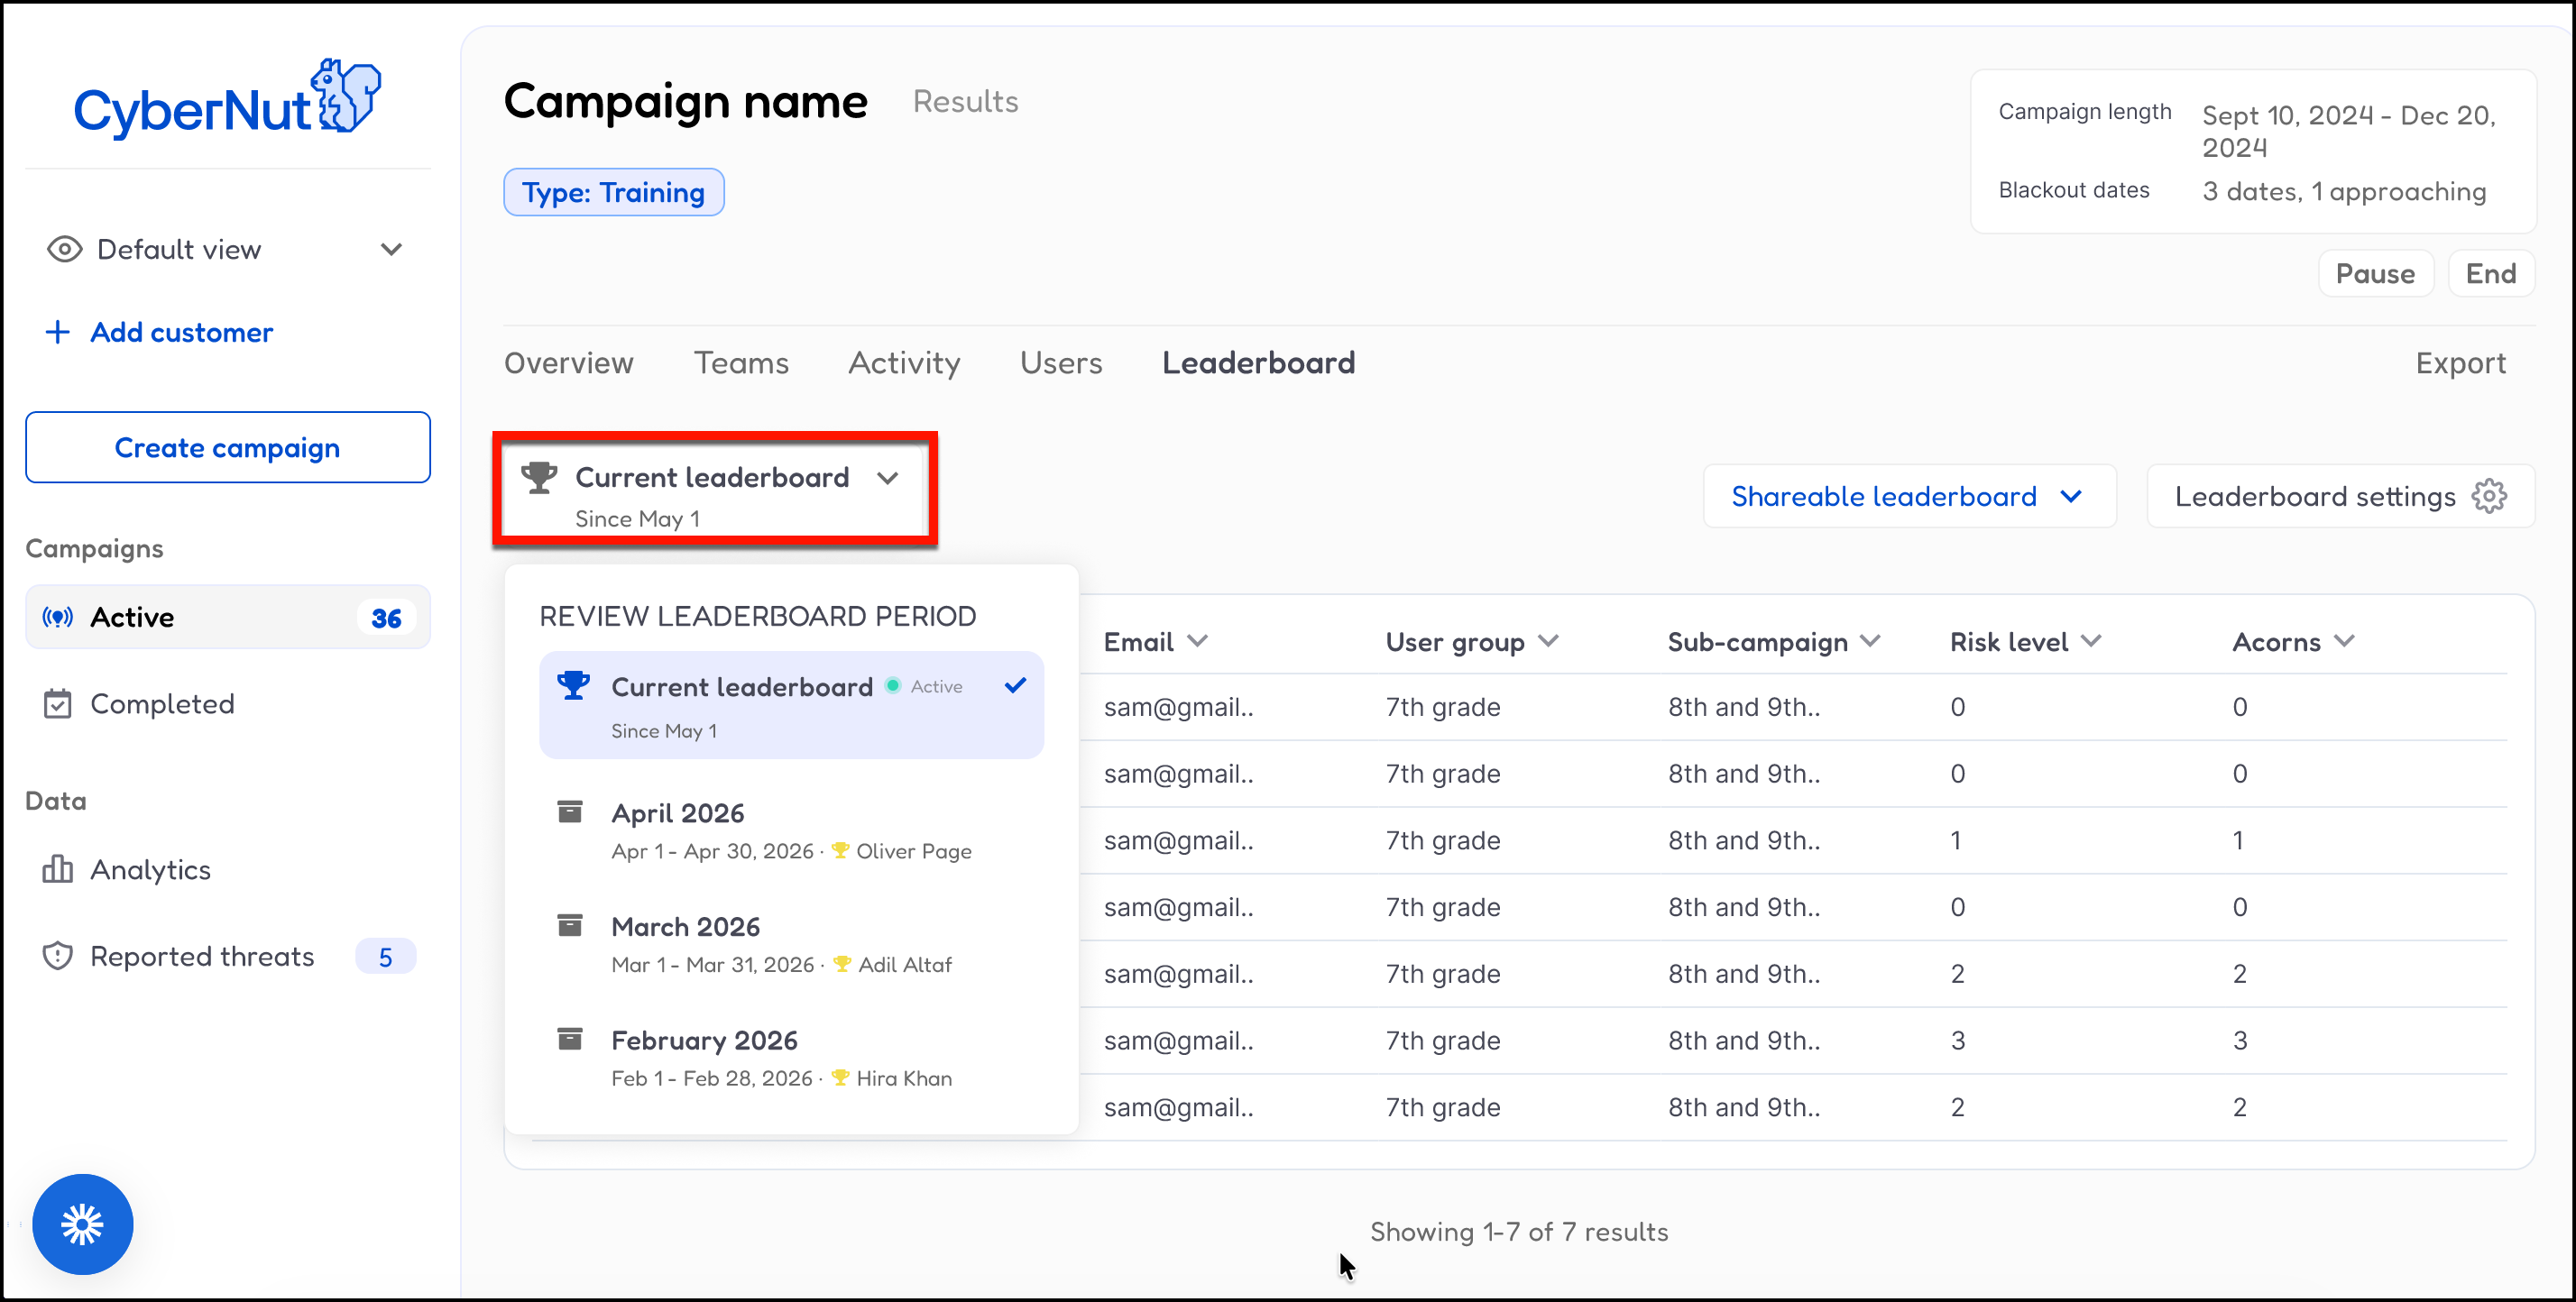Click the plus icon for Add customer

[x=58, y=332]
